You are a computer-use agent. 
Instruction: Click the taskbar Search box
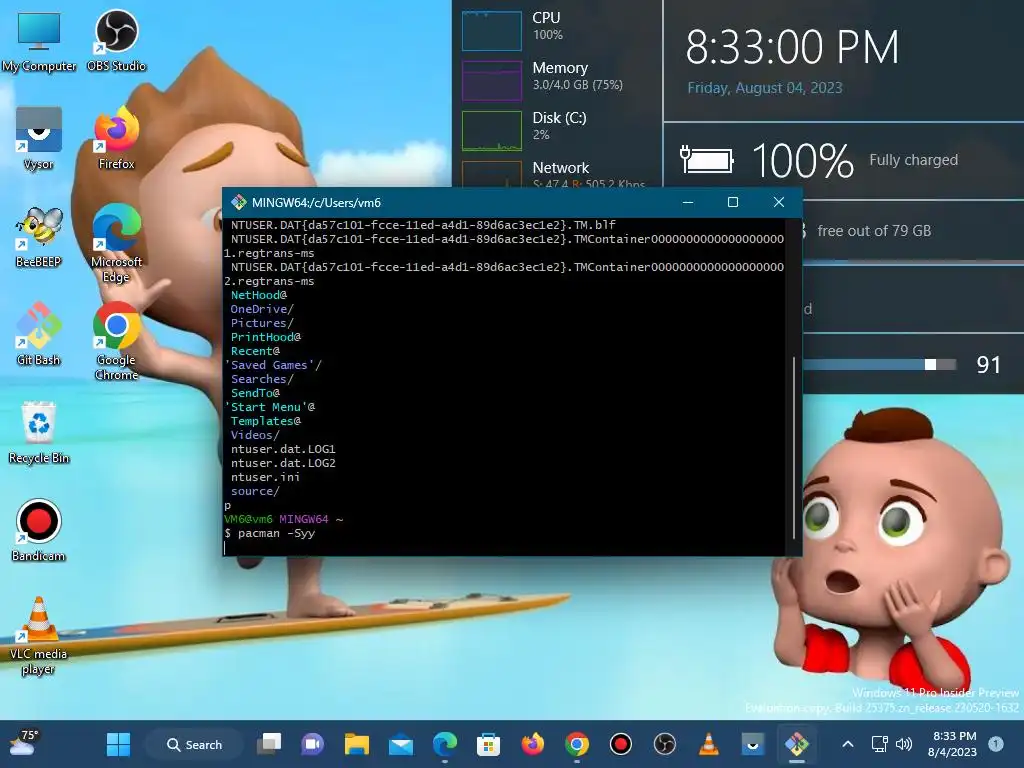(194, 744)
